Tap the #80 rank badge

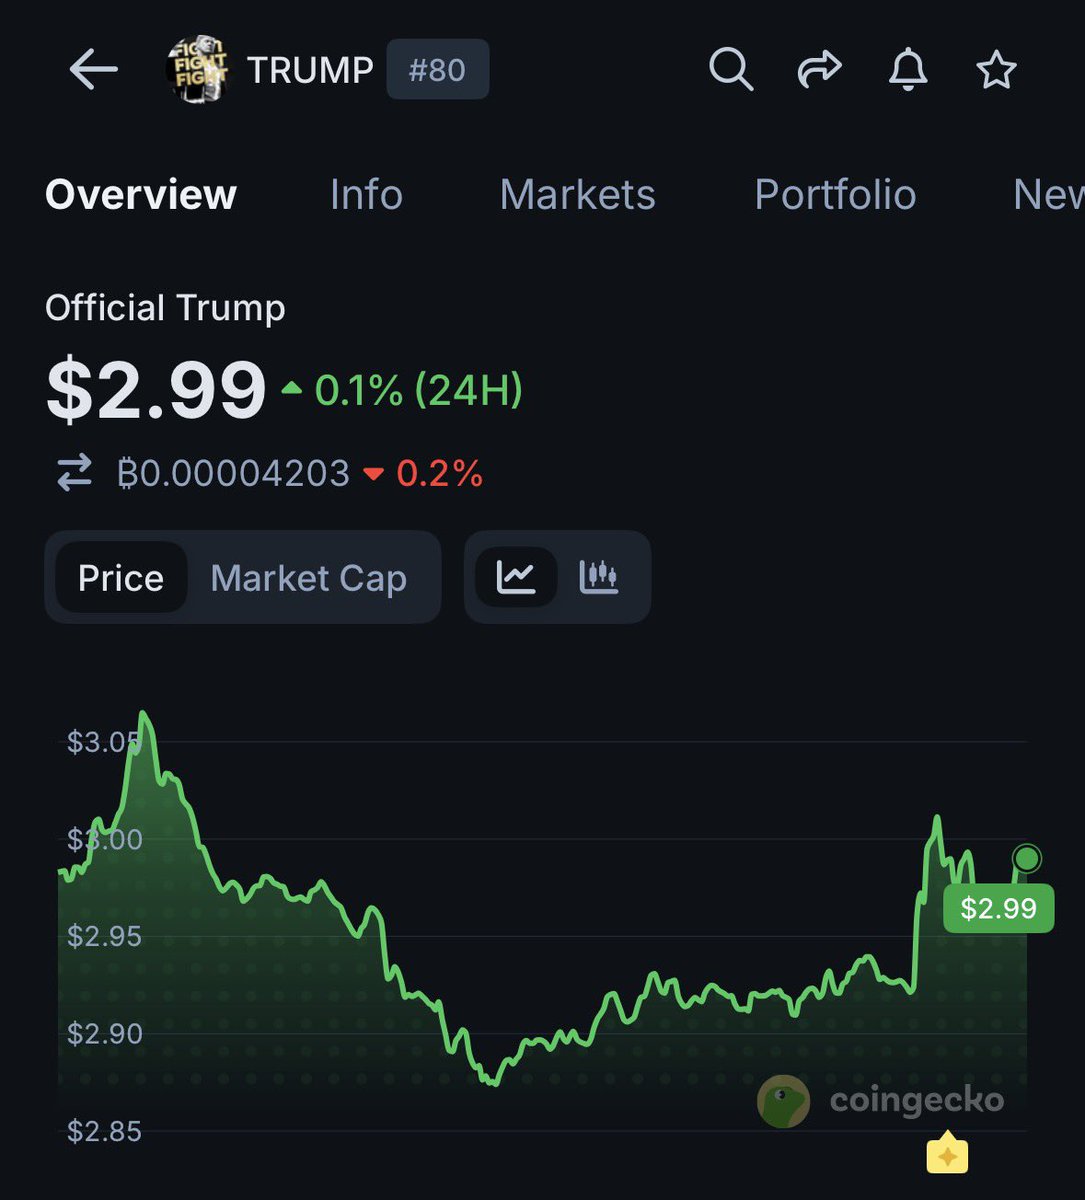(x=438, y=70)
